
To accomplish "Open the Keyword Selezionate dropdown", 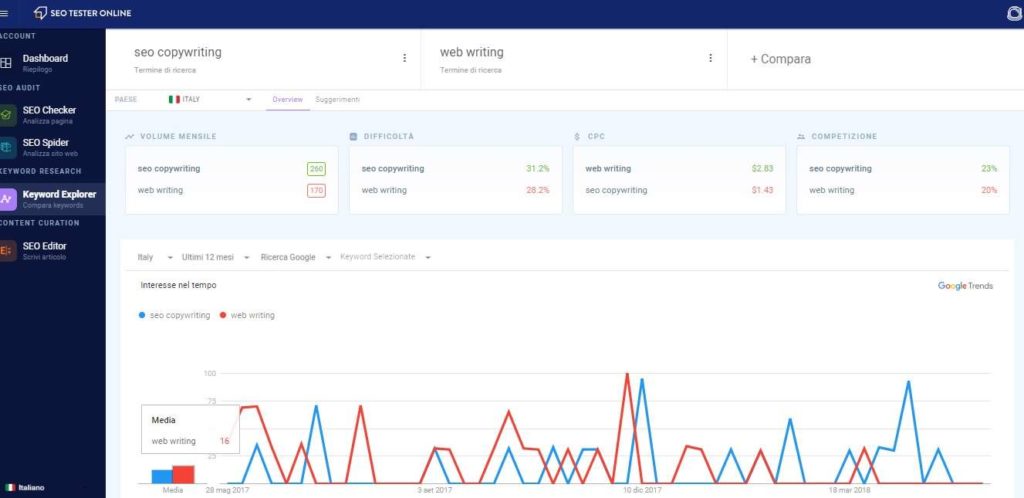I will tap(384, 258).
